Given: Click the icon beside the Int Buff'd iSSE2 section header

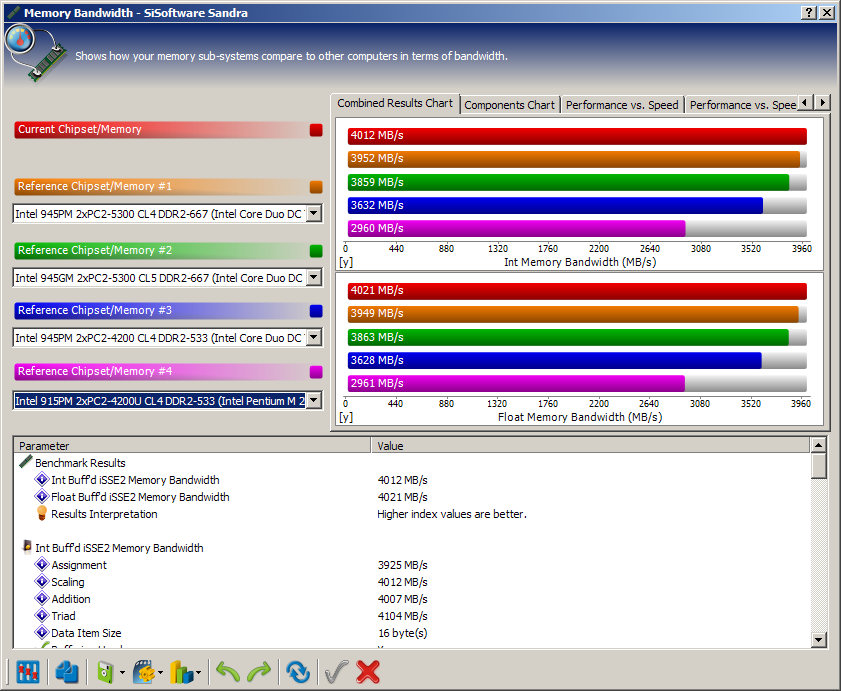Looking at the screenshot, I should [26, 547].
